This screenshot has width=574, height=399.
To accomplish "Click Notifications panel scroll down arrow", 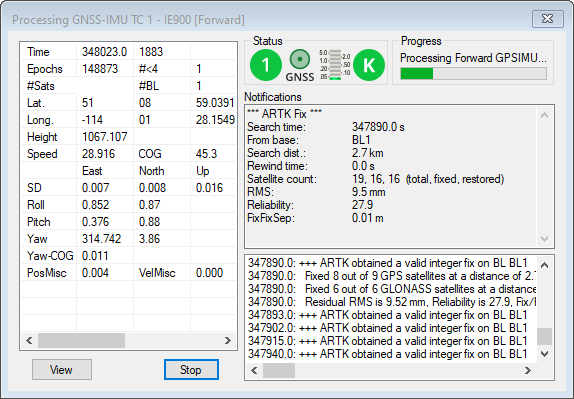I will point(544,239).
